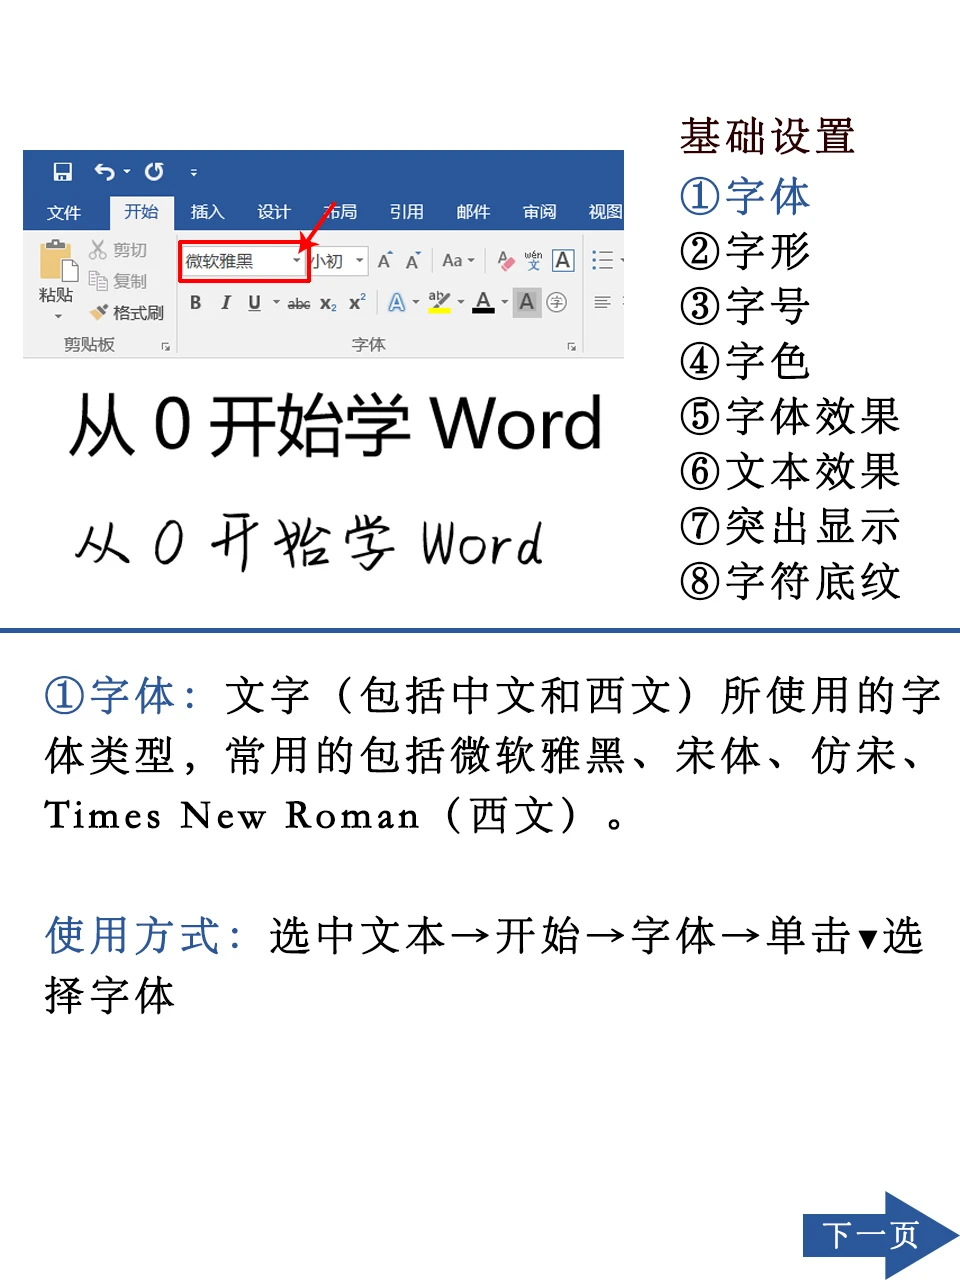Toggle italic formatting with the I button
960x1280 pixels.
coord(225,304)
